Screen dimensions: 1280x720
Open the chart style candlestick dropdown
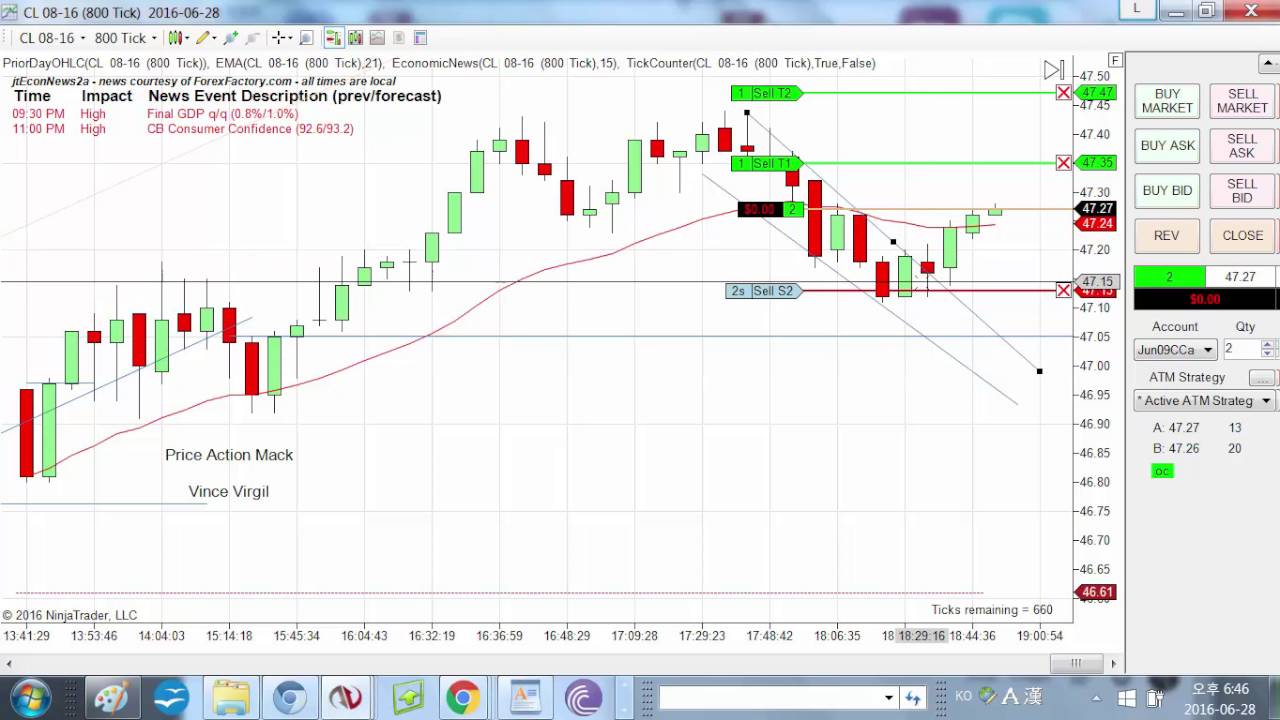click(x=178, y=38)
